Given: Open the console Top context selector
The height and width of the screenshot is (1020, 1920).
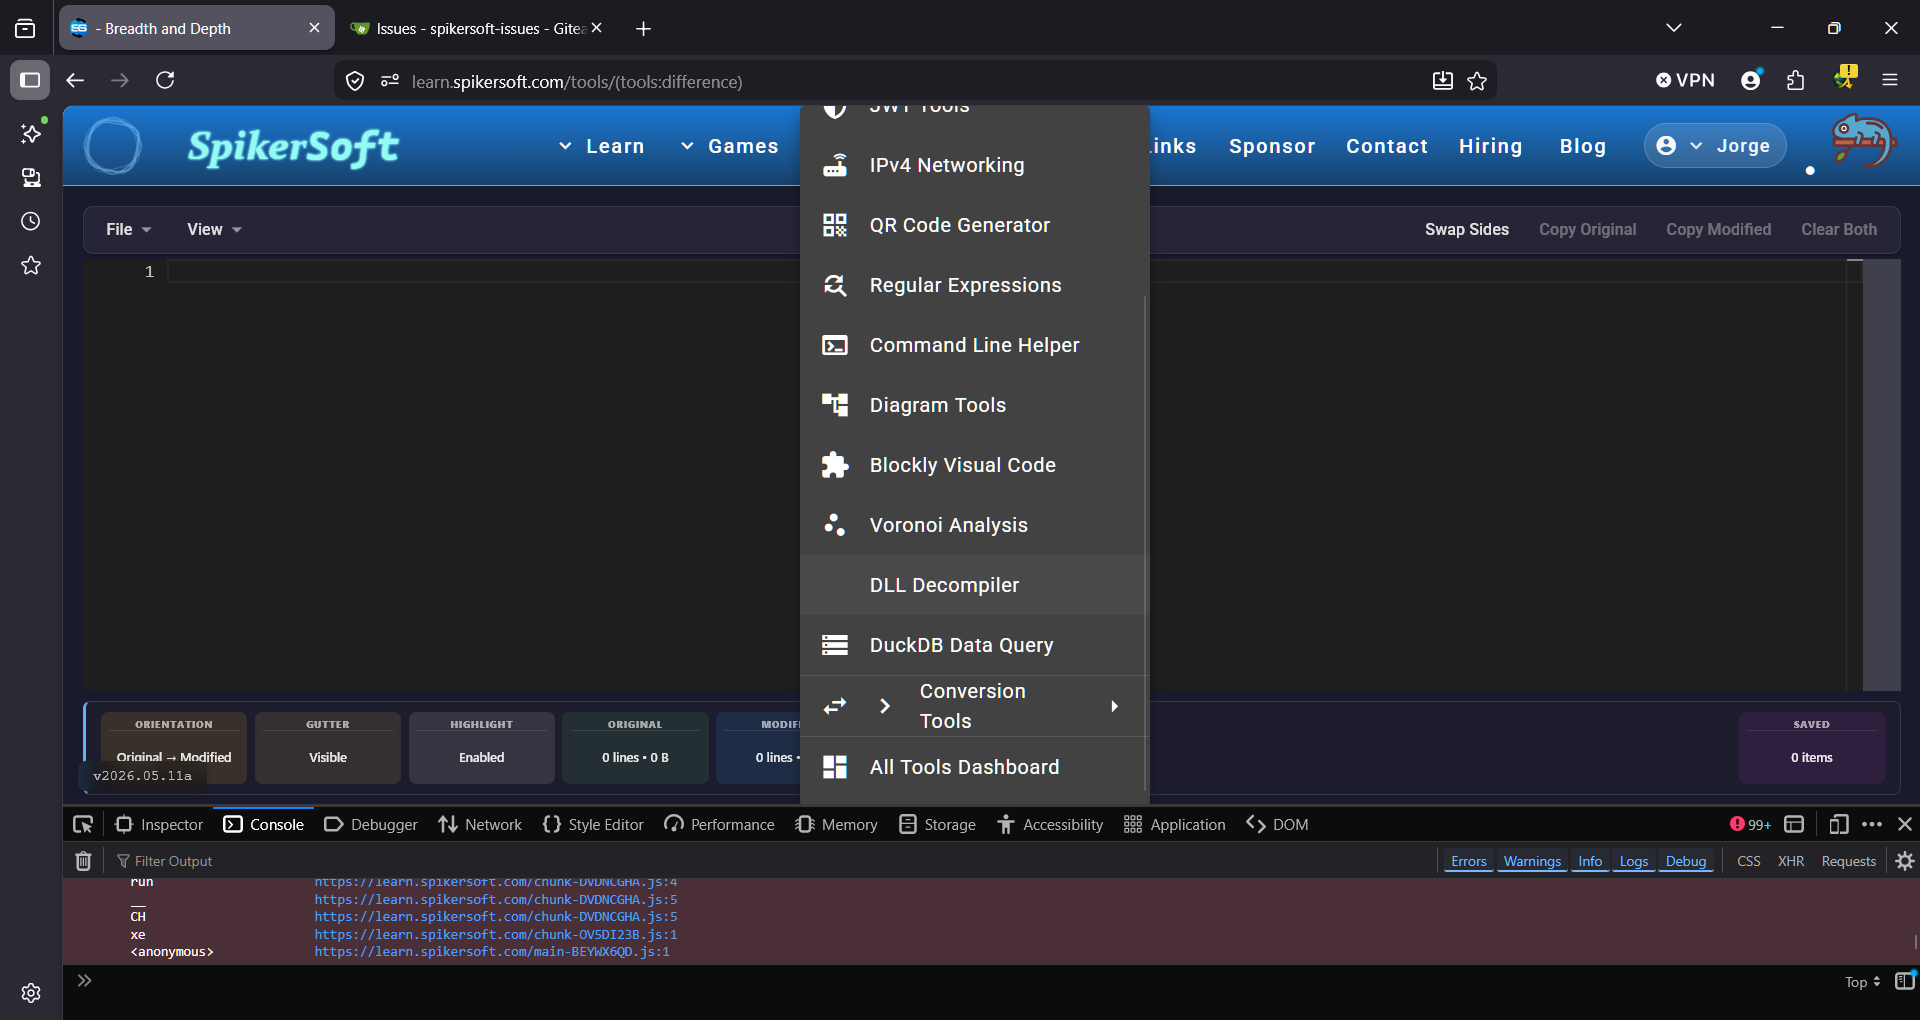Looking at the screenshot, I should pos(1863,982).
